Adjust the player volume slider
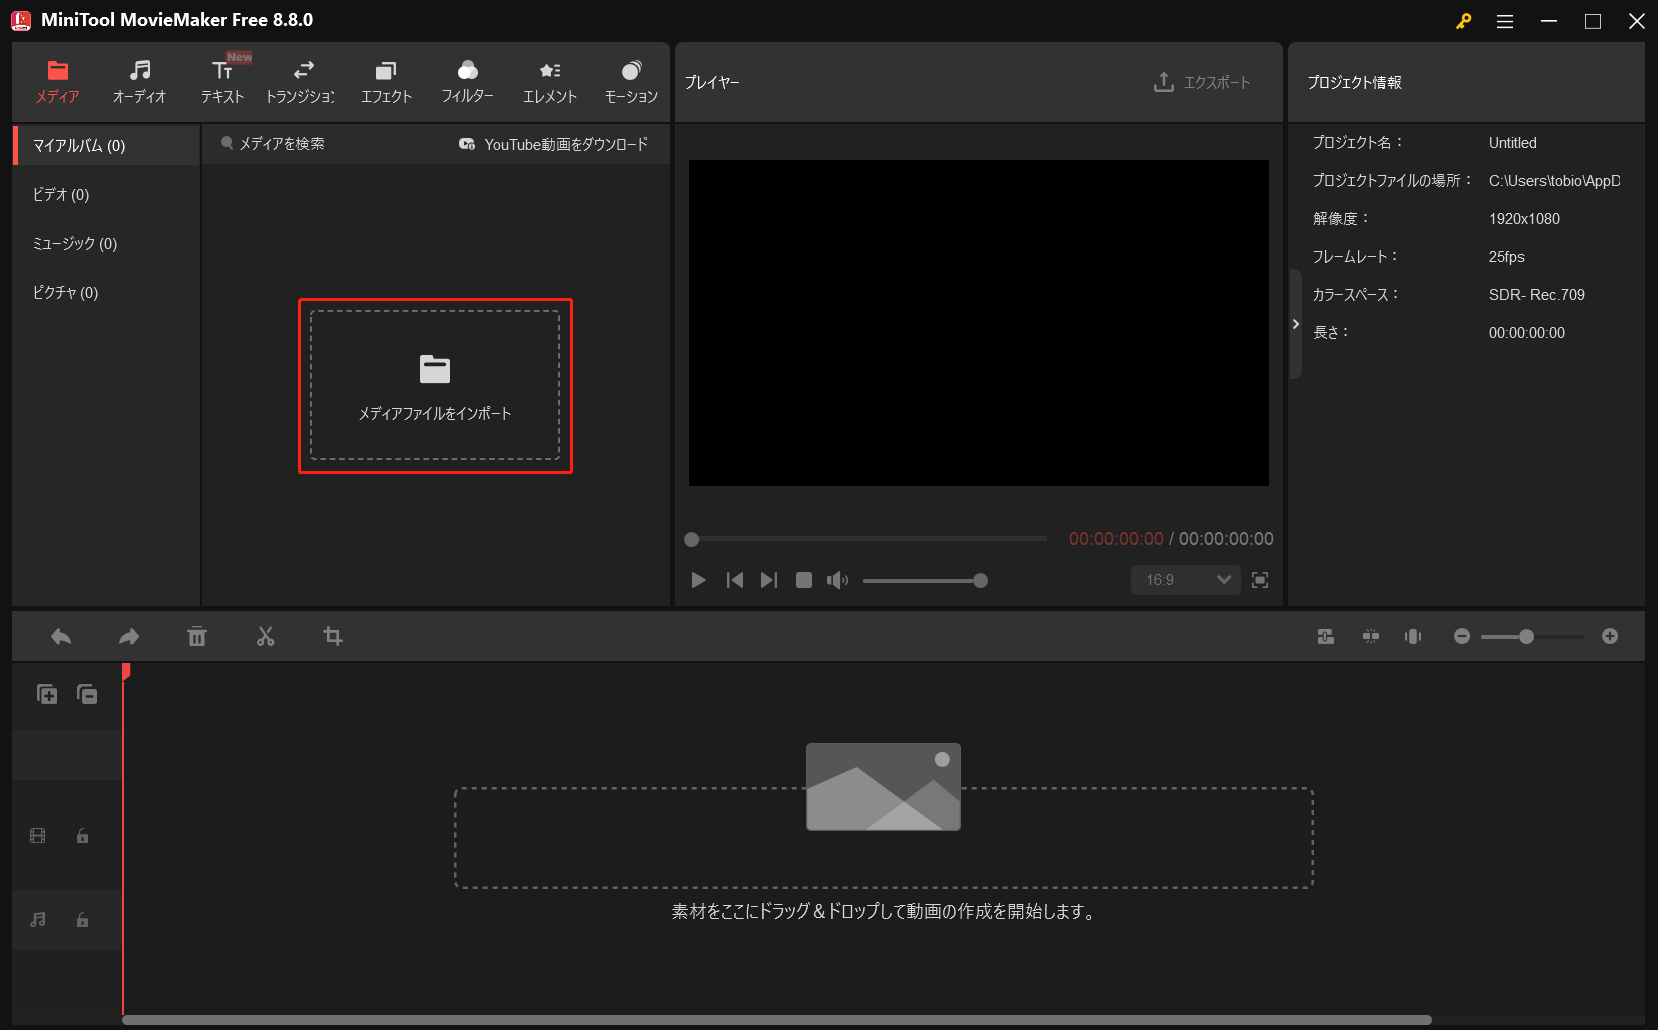This screenshot has height=1030, width=1658. click(925, 580)
